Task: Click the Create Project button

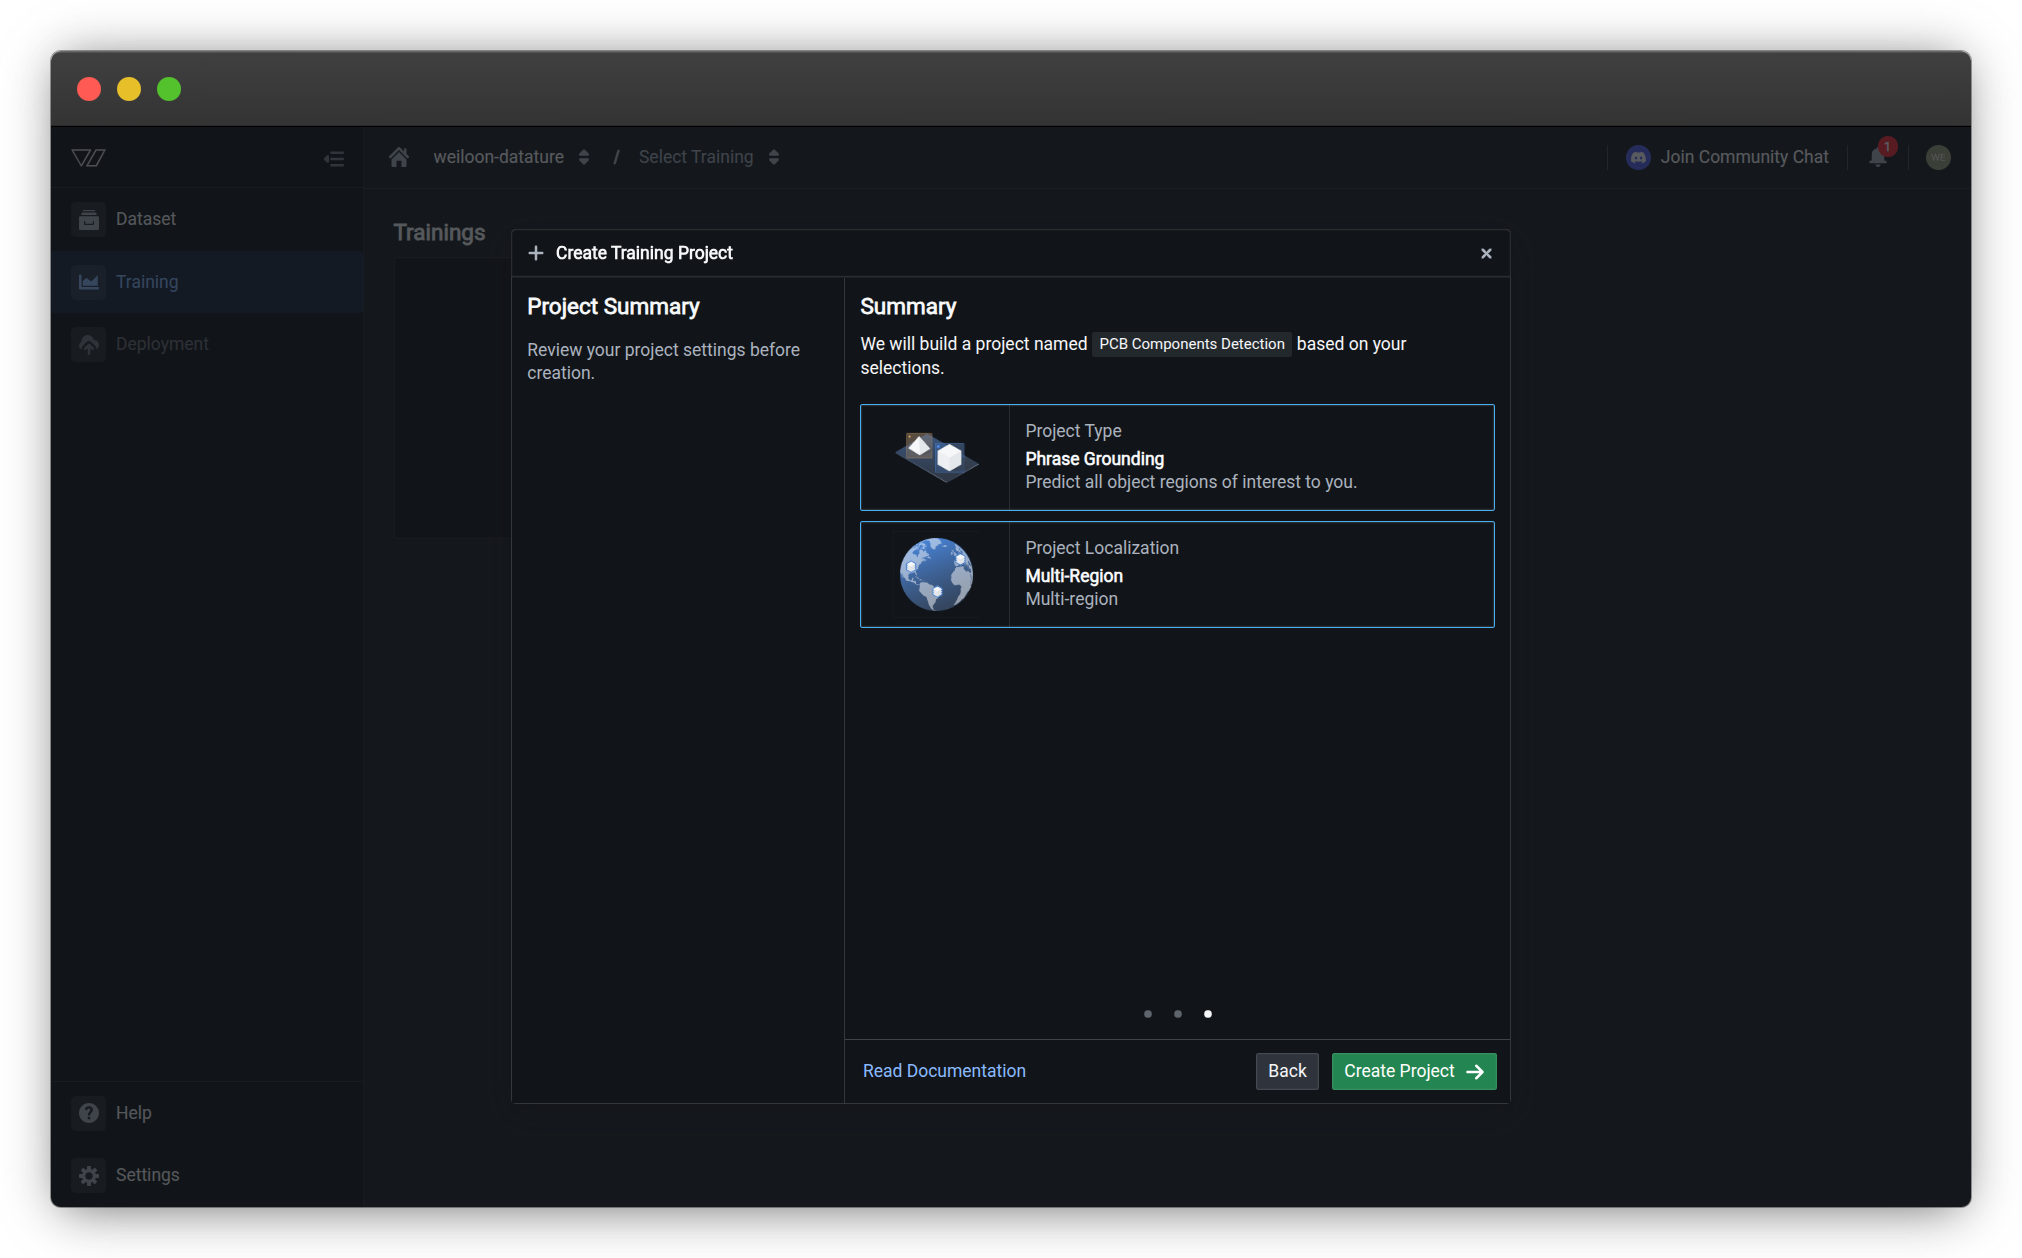Action: (x=1412, y=1071)
